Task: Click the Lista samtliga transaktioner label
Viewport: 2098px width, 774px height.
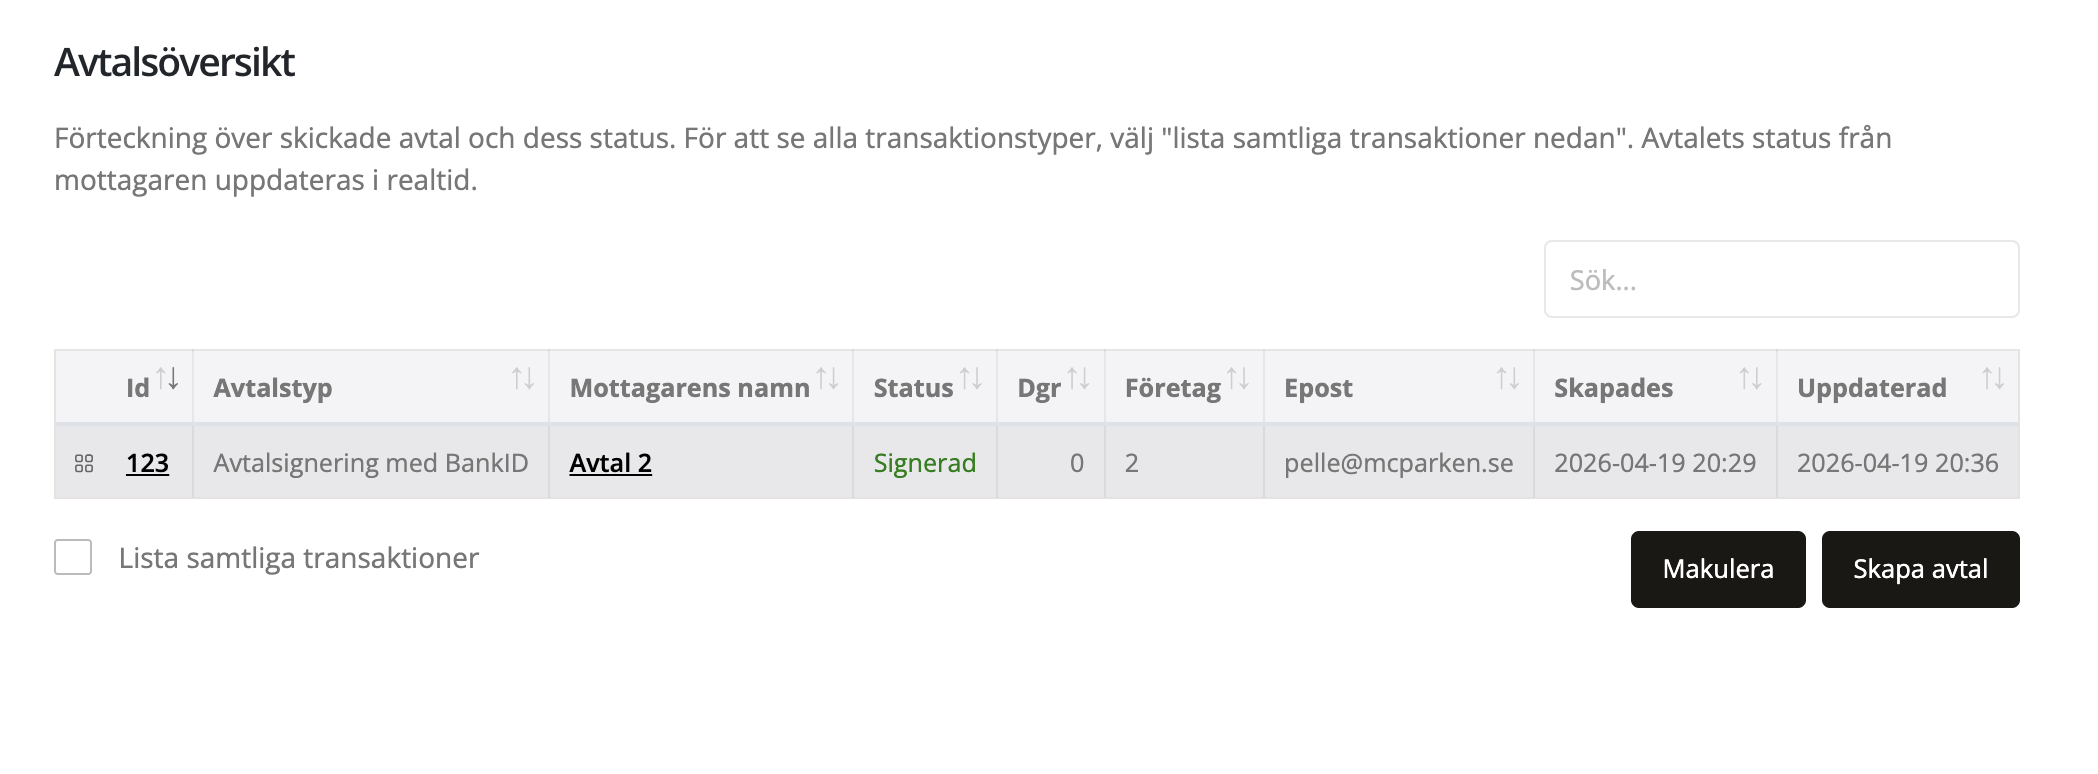Action: tap(298, 558)
